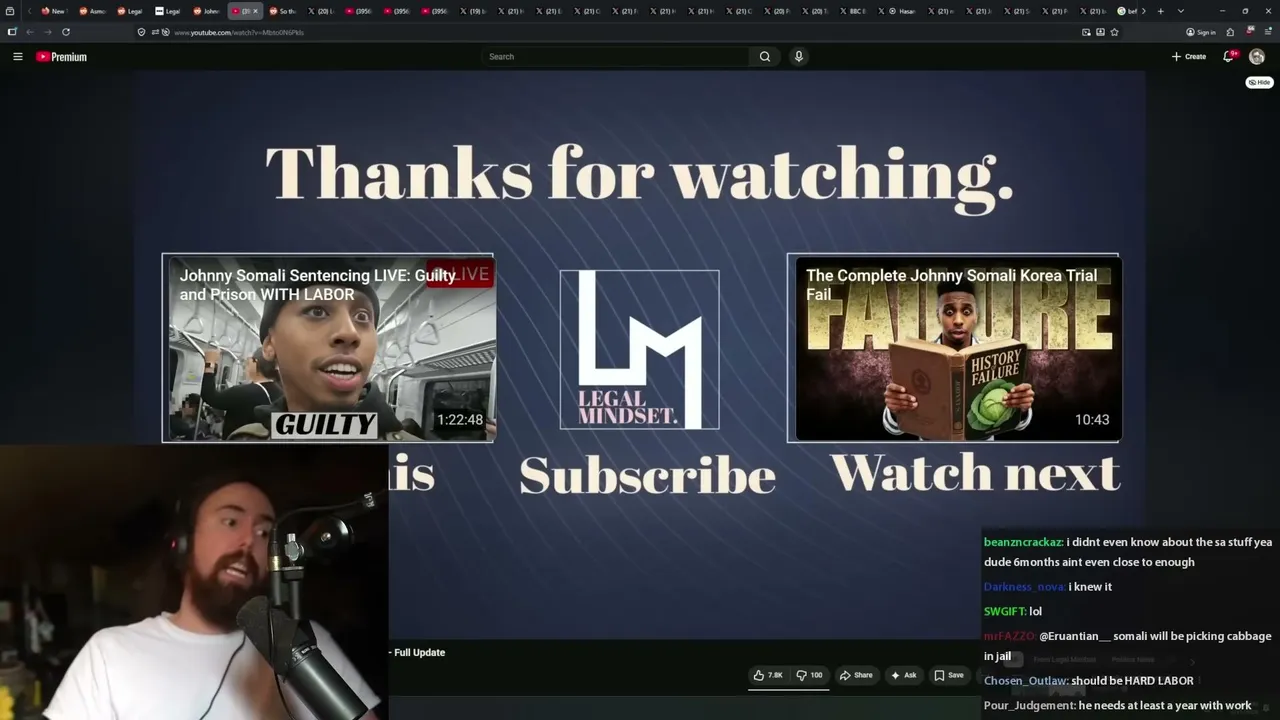Open the YouTube guide hamburger menu
Image resolution: width=1280 pixels, height=720 pixels.
18,57
